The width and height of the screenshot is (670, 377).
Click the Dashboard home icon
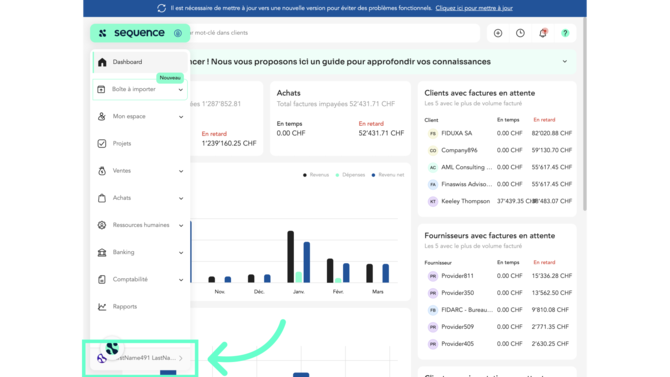102,62
